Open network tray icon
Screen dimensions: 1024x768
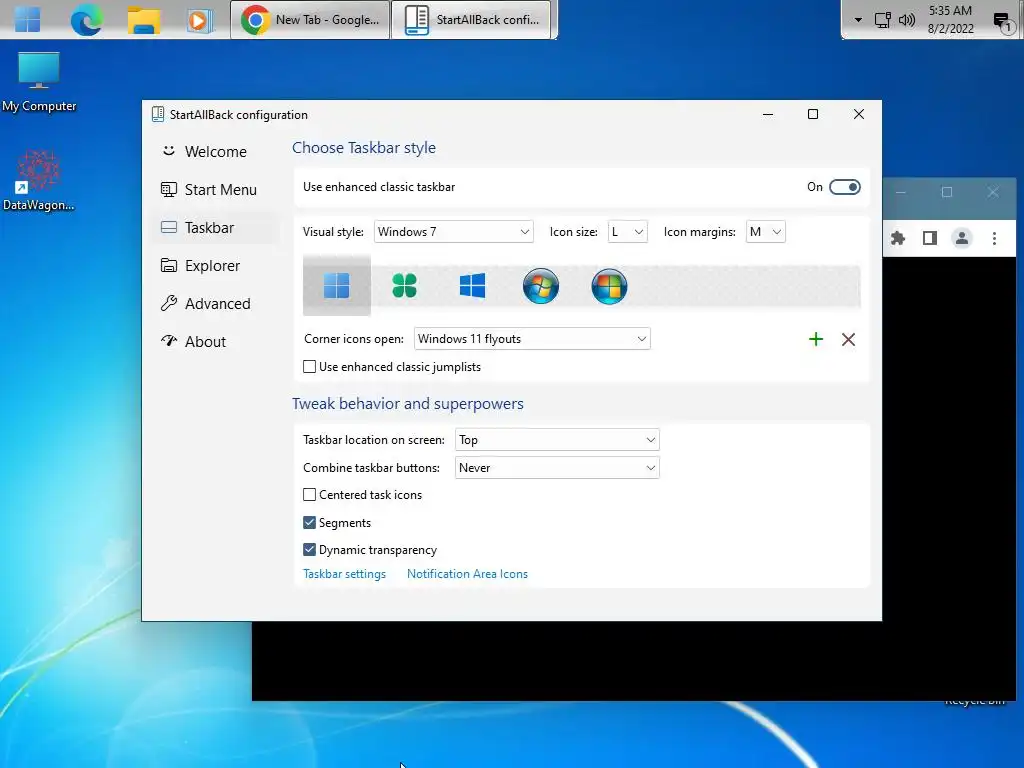click(882, 20)
